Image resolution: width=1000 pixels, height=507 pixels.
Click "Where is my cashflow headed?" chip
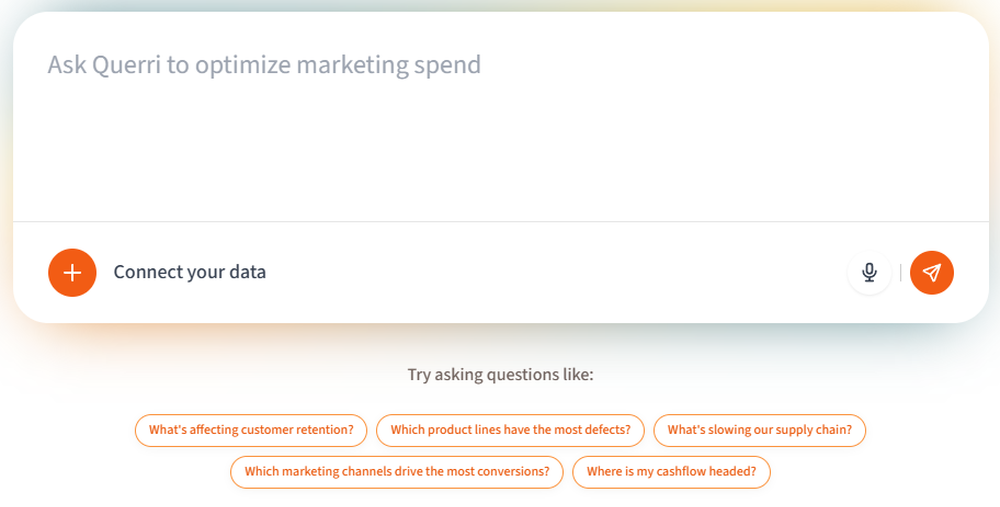pos(671,471)
